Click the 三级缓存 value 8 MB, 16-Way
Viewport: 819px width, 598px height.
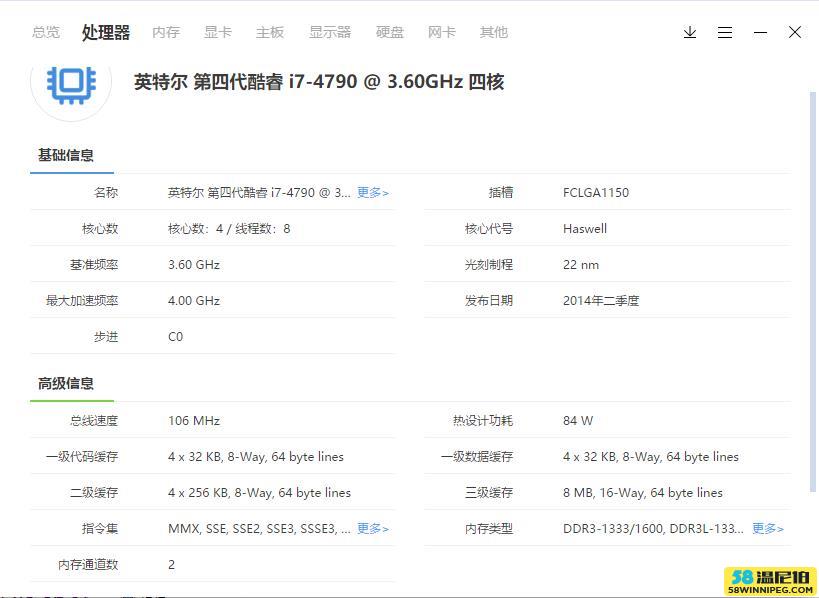coord(643,493)
